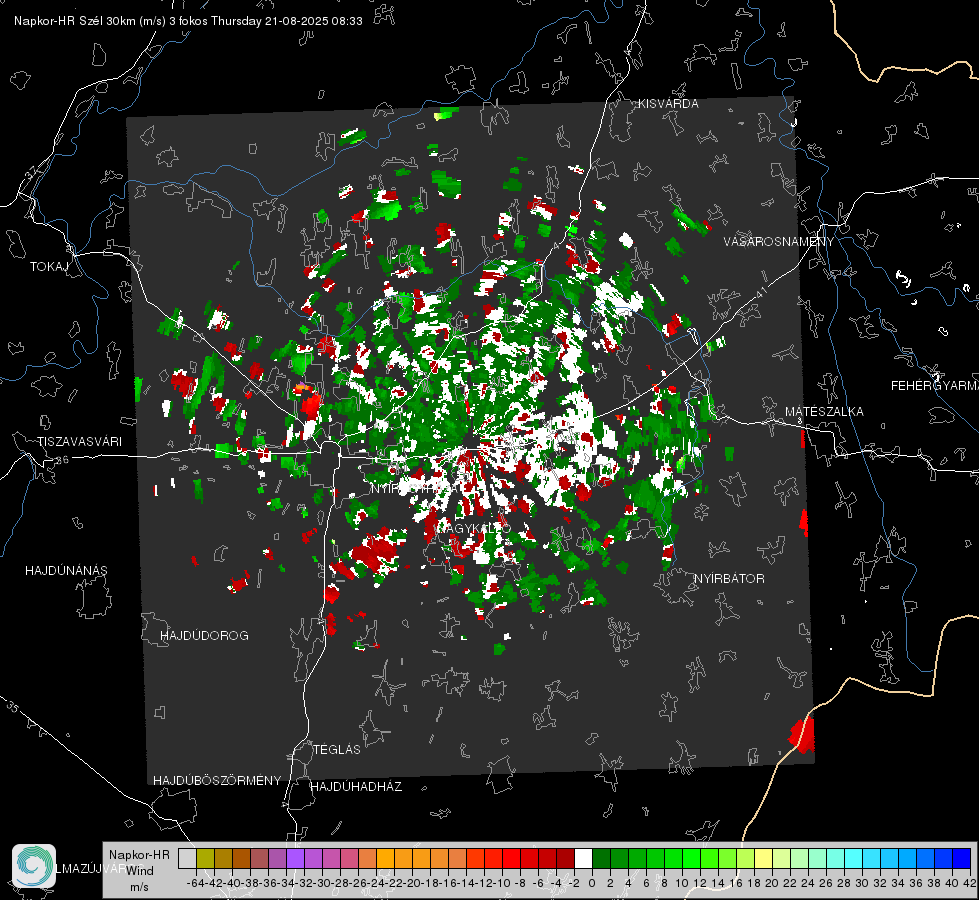The image size is (979, 900).
Task: Click the legend's Wind label
Action: [x=140, y=871]
